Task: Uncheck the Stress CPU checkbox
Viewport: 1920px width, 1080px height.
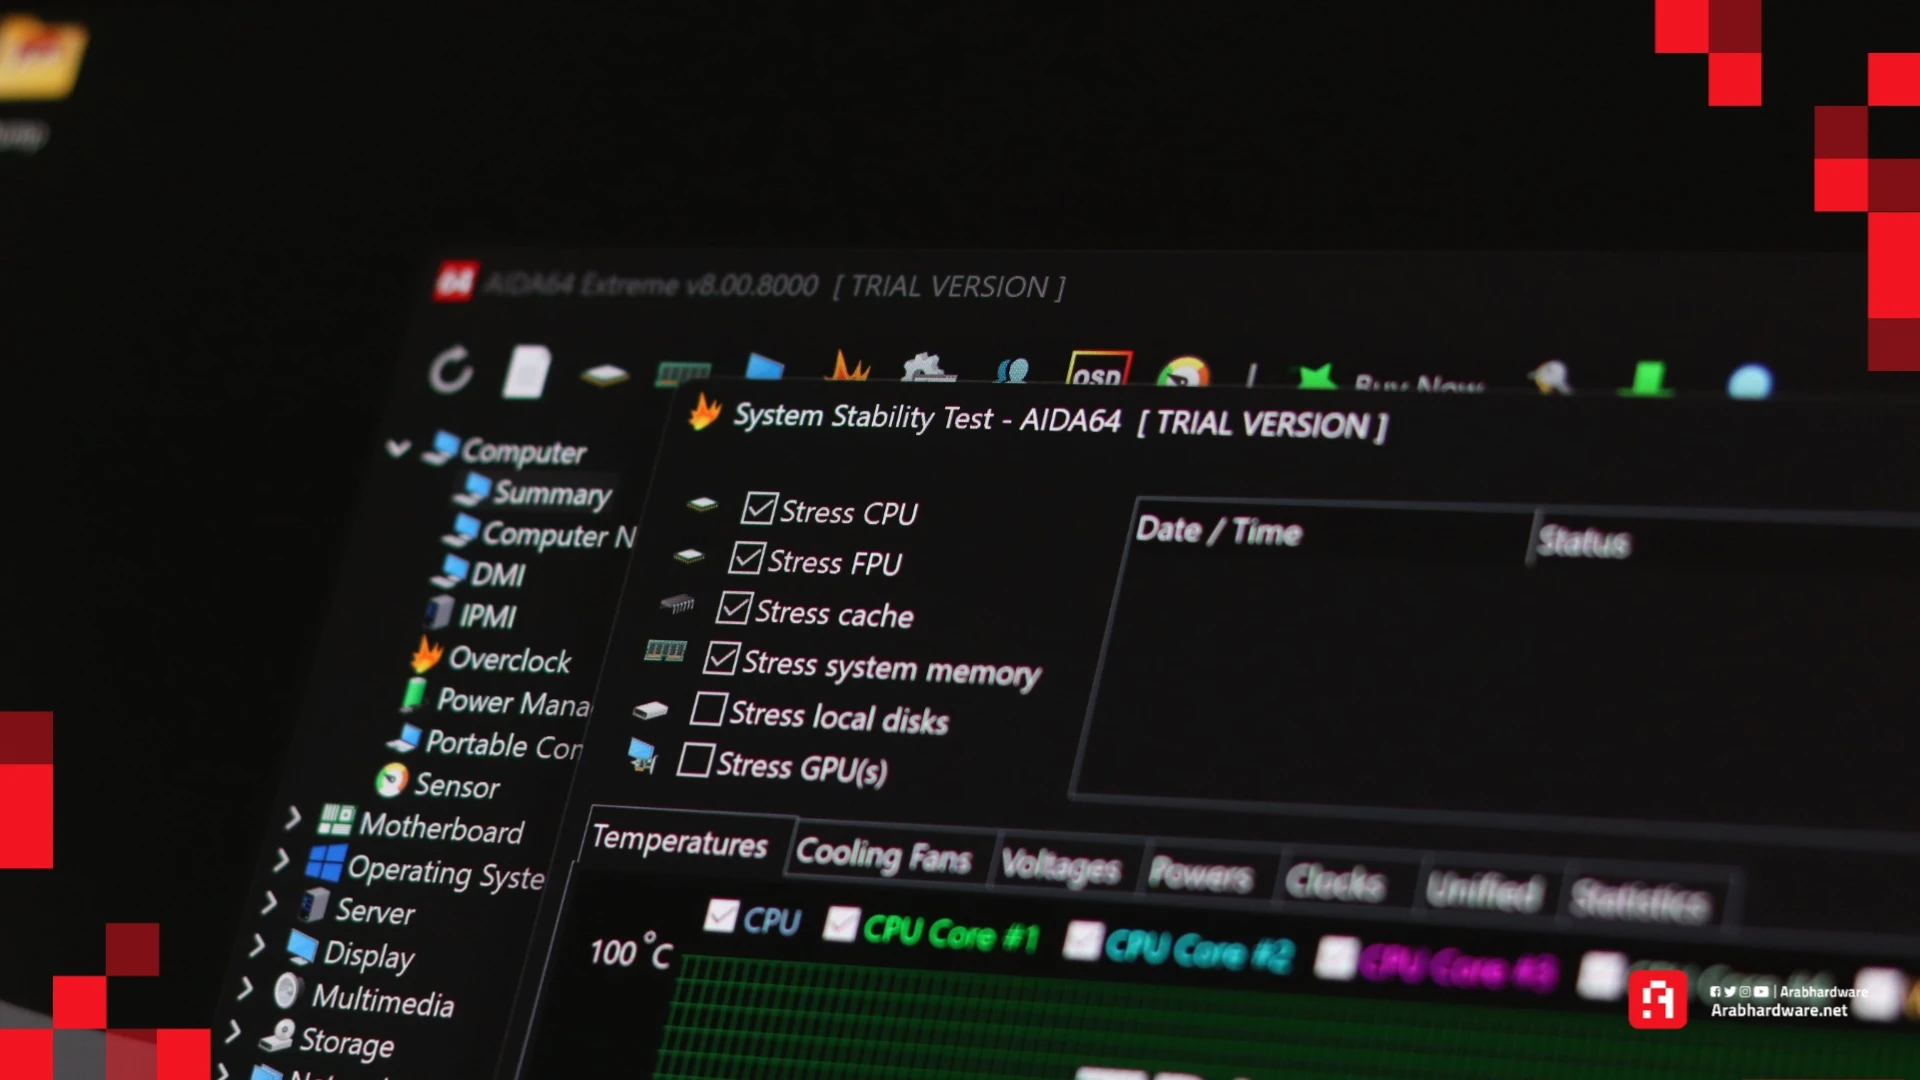Action: (759, 509)
